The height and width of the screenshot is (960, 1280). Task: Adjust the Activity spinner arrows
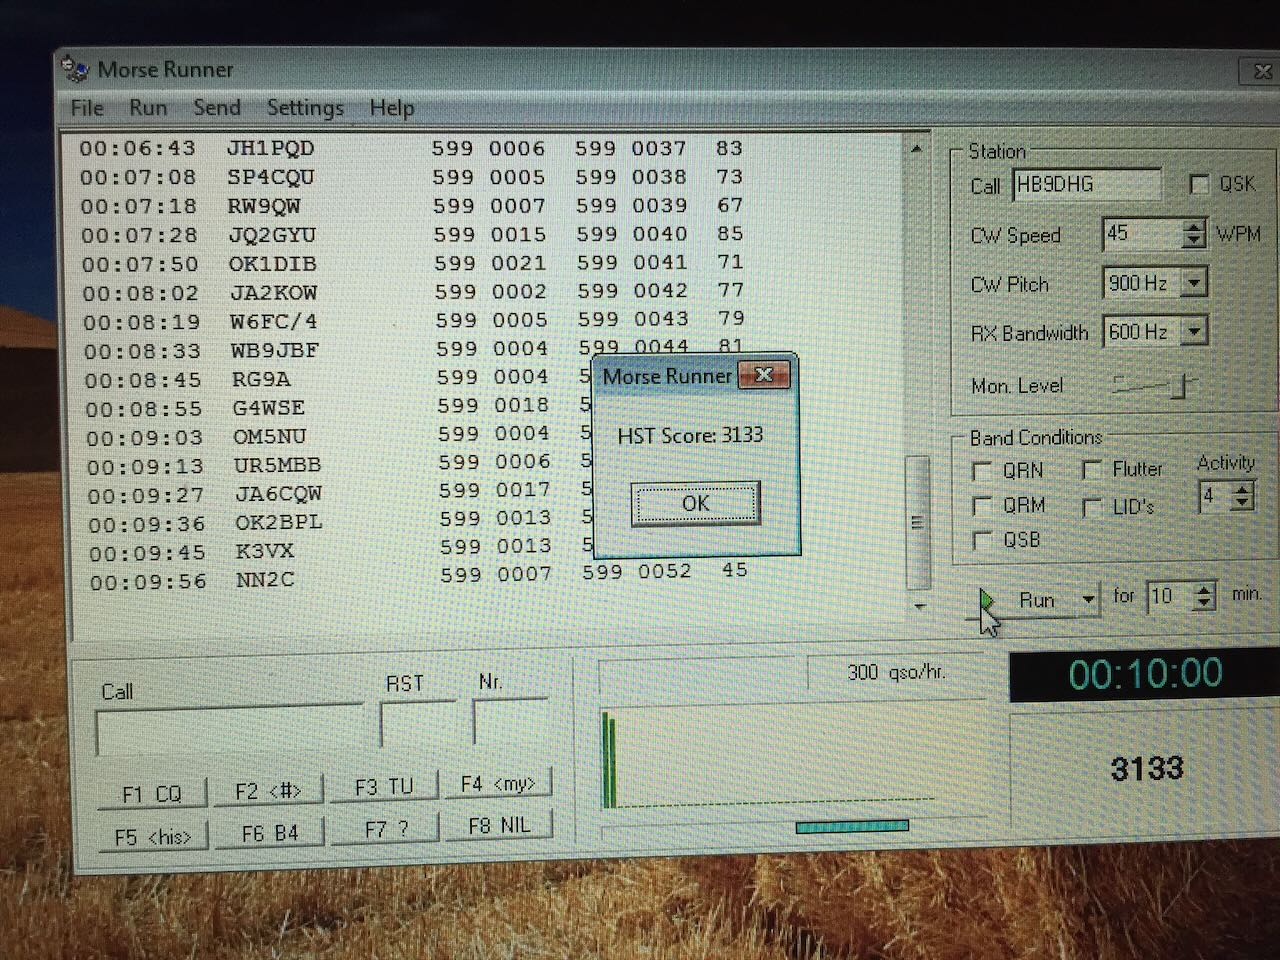click(x=1242, y=496)
